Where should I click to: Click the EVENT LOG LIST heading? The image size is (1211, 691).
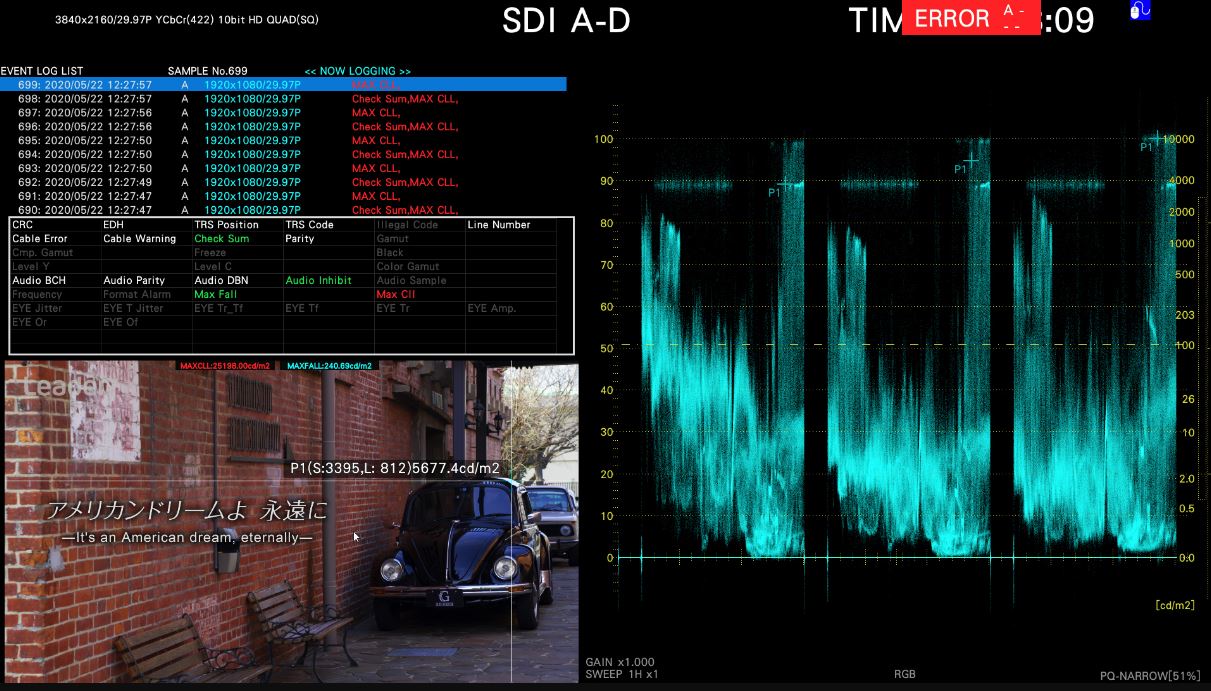[x=42, y=71]
